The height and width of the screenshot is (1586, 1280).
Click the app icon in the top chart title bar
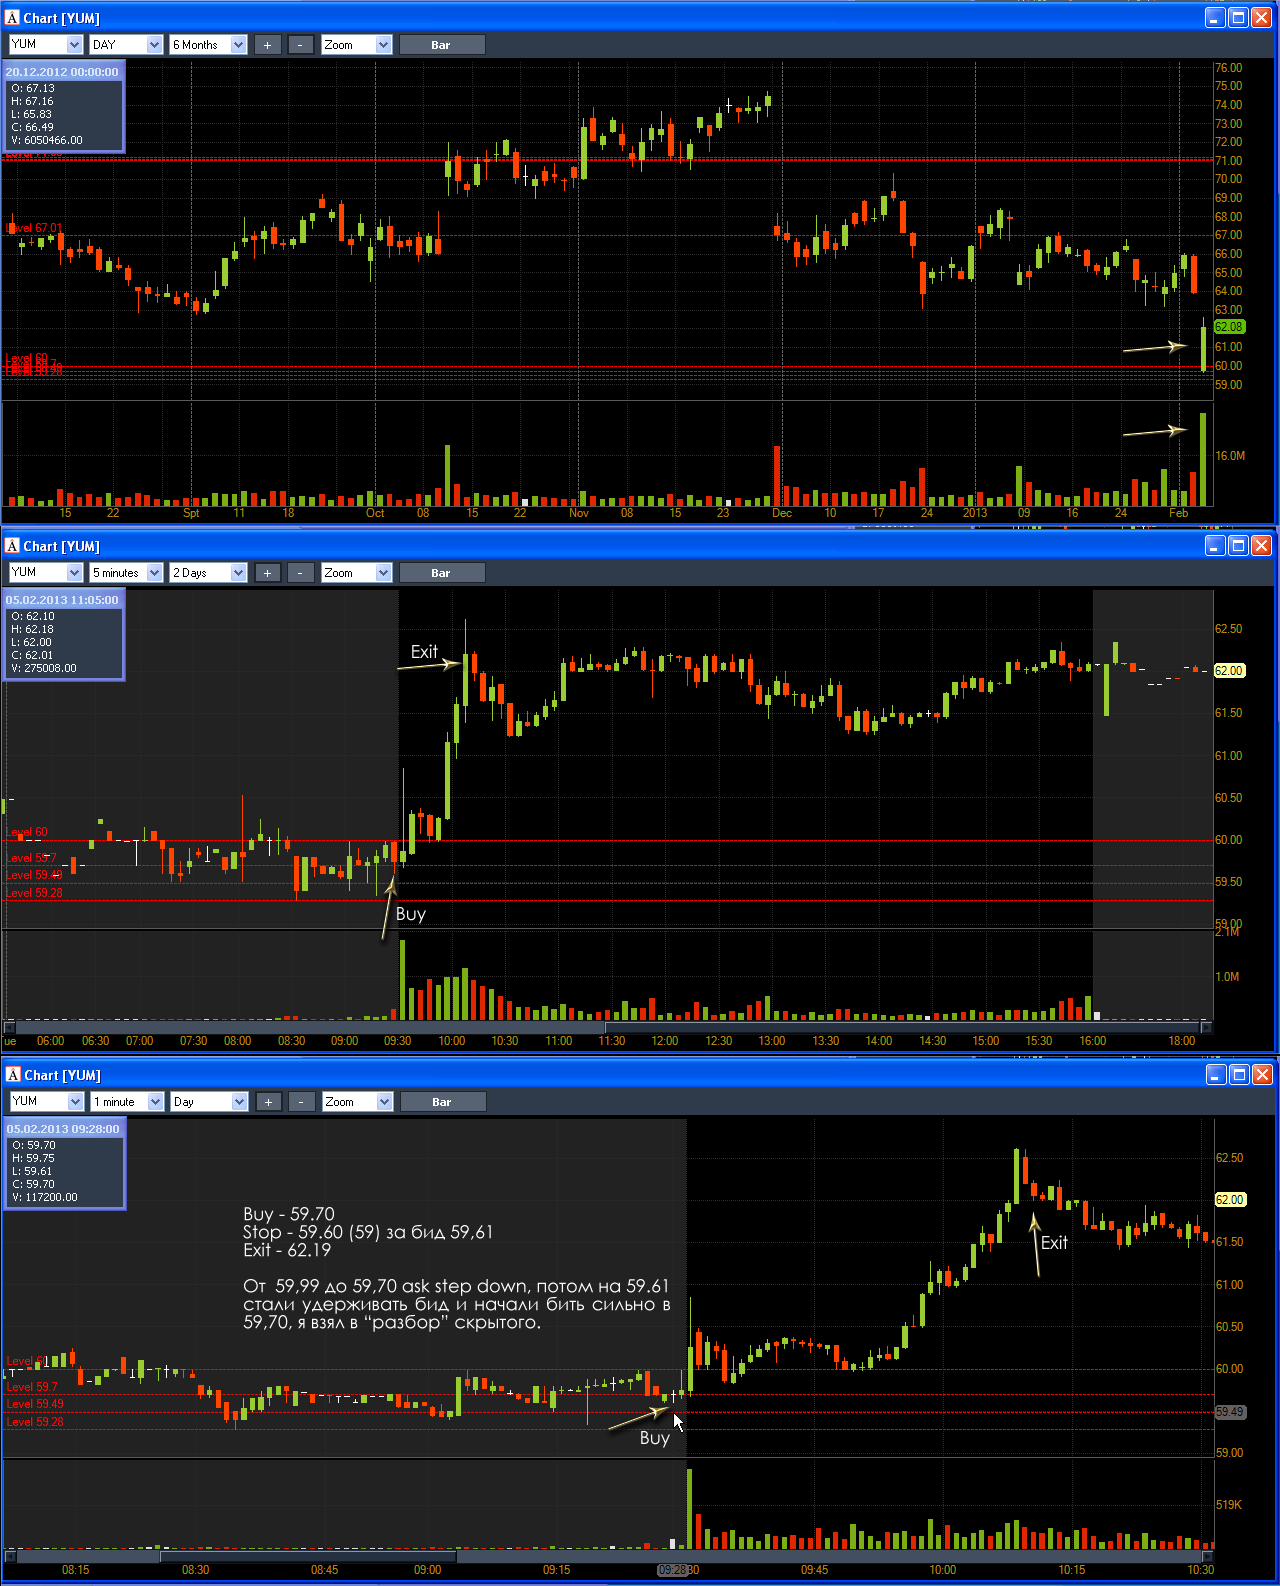pyautogui.click(x=12, y=18)
